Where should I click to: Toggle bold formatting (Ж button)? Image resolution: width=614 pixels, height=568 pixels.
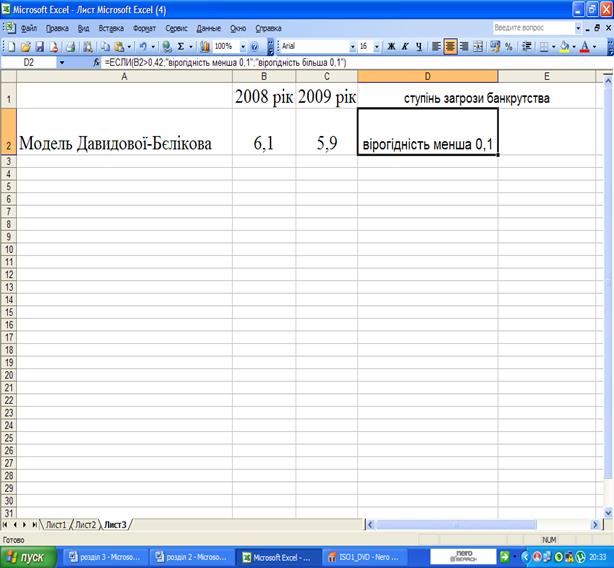[x=391, y=46]
